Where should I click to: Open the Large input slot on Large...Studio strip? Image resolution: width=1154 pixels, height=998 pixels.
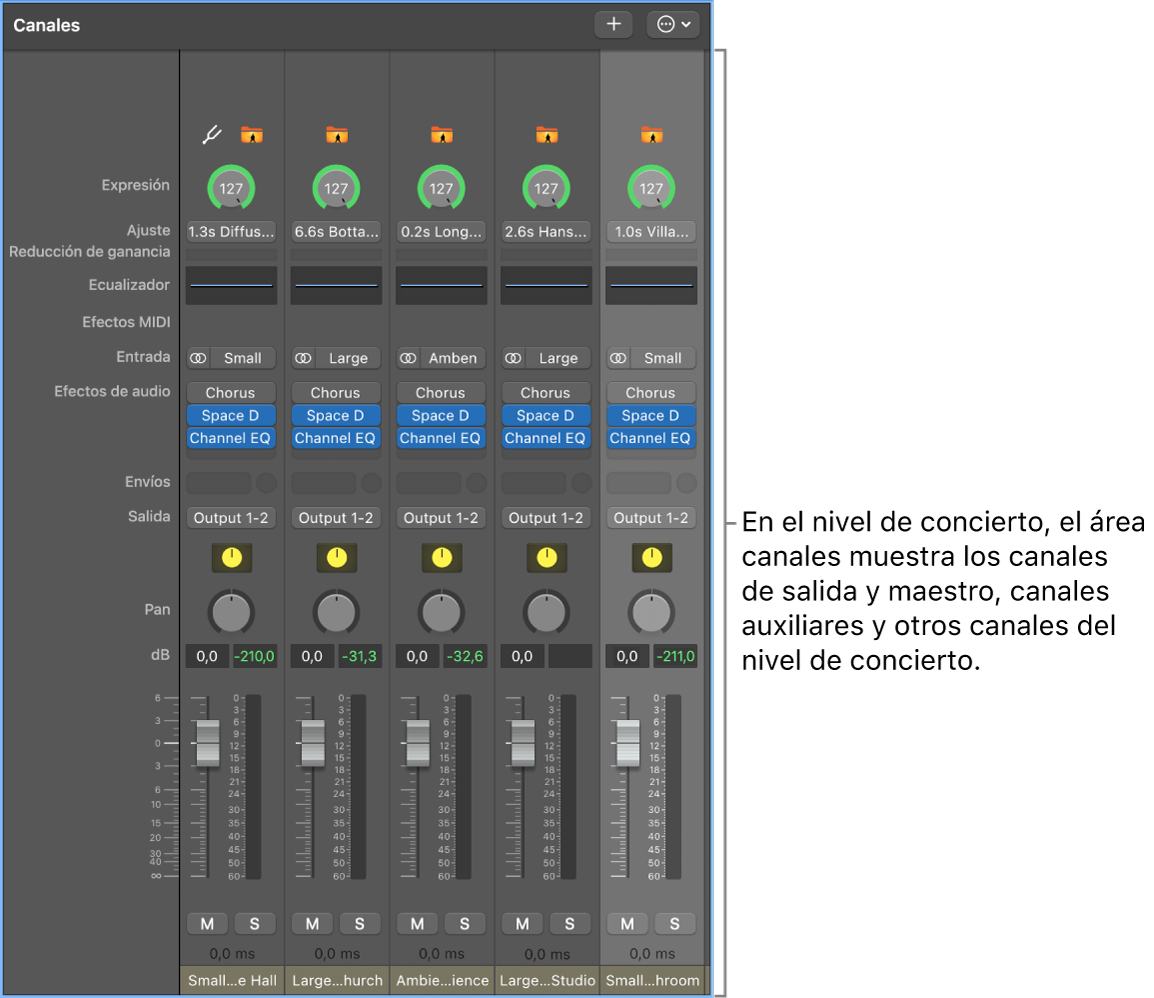tap(558, 358)
